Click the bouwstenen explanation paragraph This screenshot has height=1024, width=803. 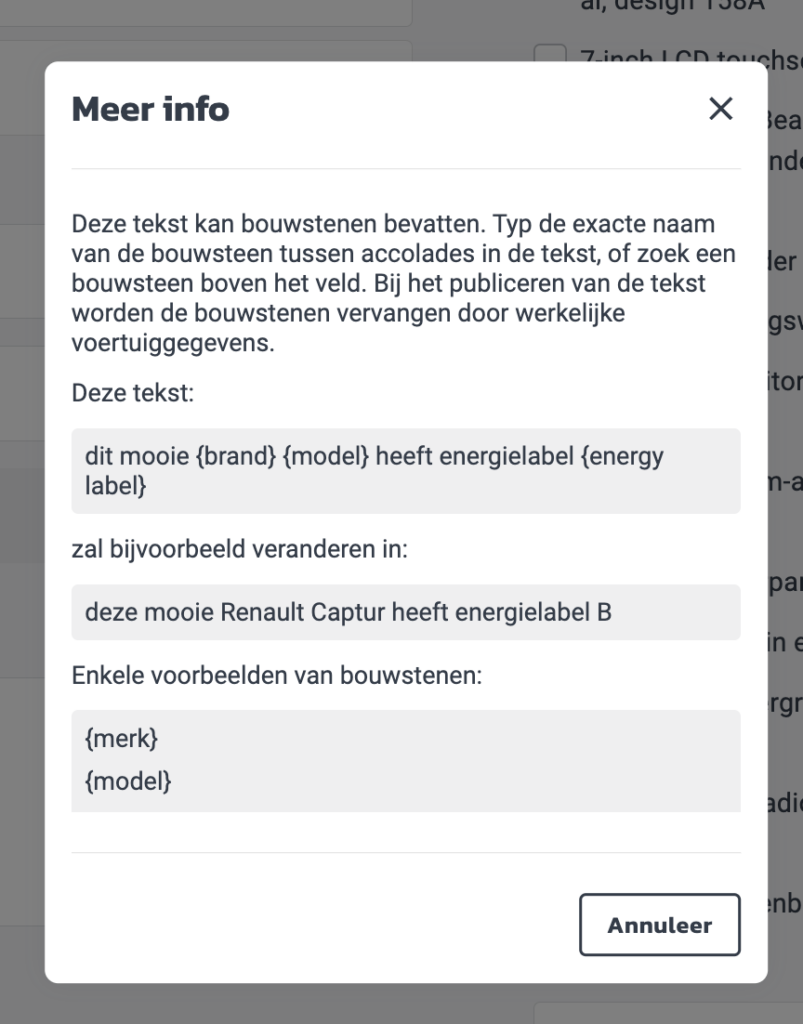click(x=400, y=283)
